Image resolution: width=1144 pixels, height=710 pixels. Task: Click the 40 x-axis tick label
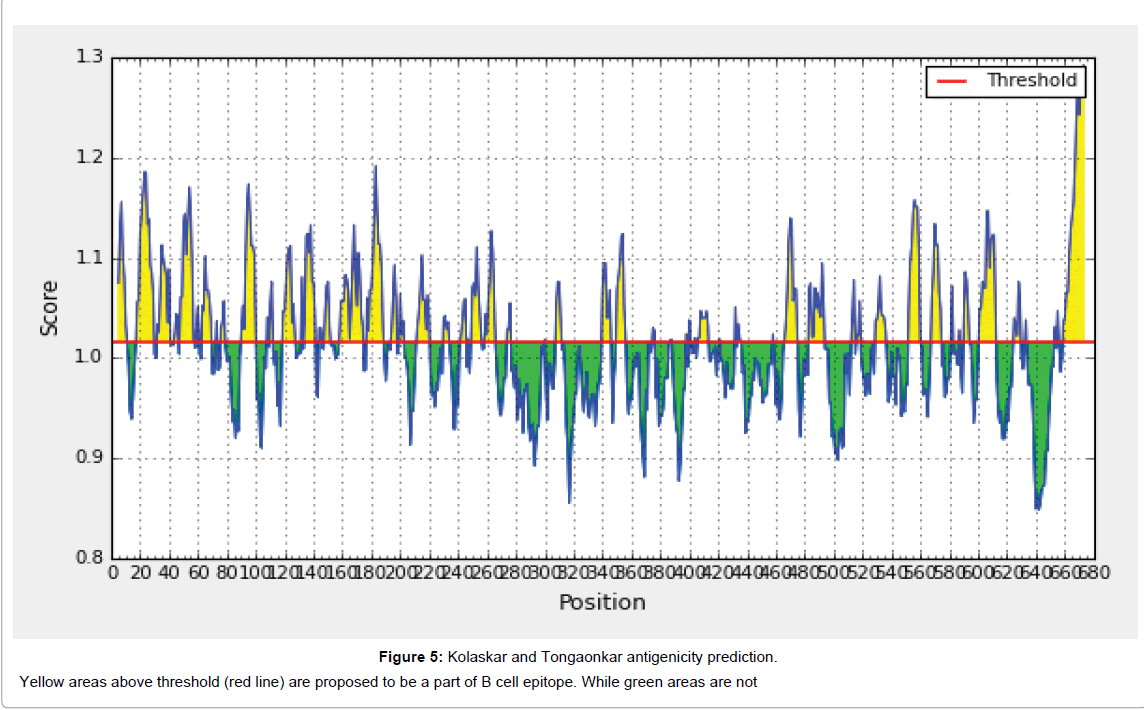point(167,573)
